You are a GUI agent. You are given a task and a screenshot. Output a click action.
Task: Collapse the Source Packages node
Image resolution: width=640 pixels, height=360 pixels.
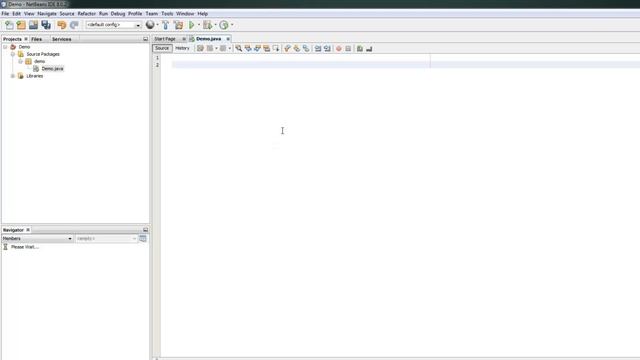(x=13, y=54)
